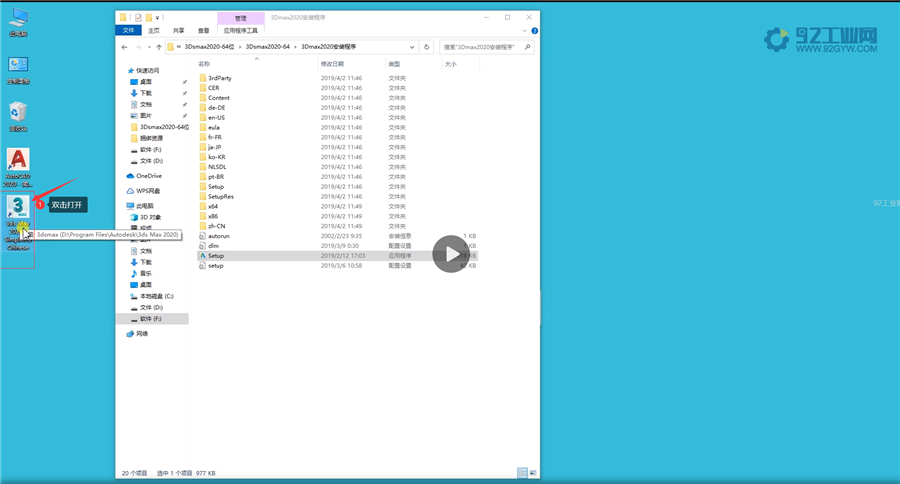Image resolution: width=900 pixels, height=484 pixels.
Task: Go up one folder level
Action: coord(159,47)
